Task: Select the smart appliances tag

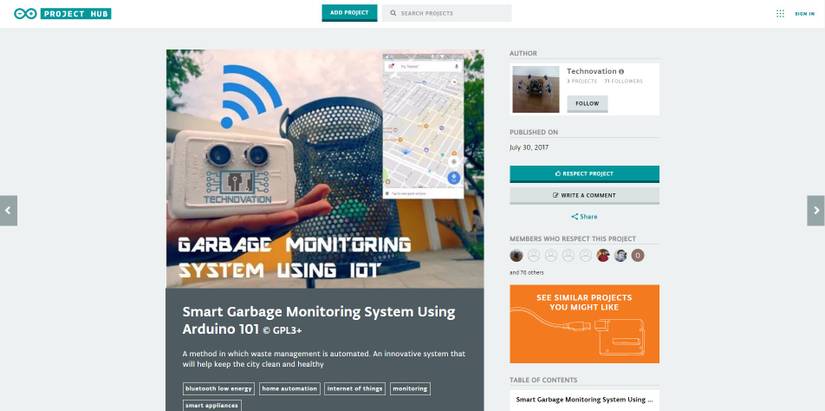Action: (212, 405)
